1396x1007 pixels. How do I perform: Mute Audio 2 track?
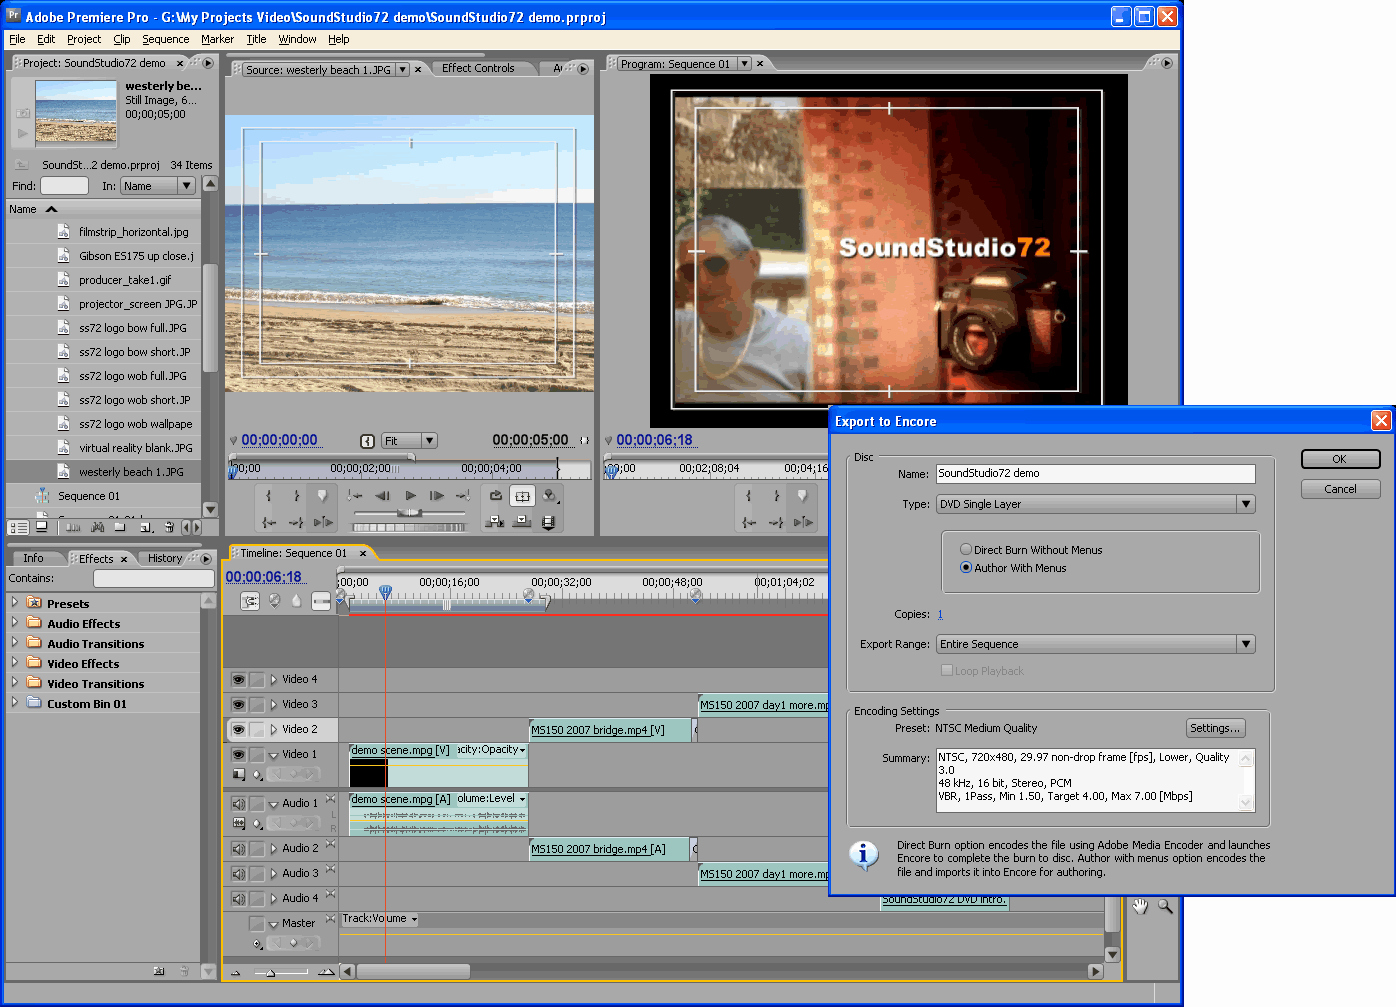[238, 848]
